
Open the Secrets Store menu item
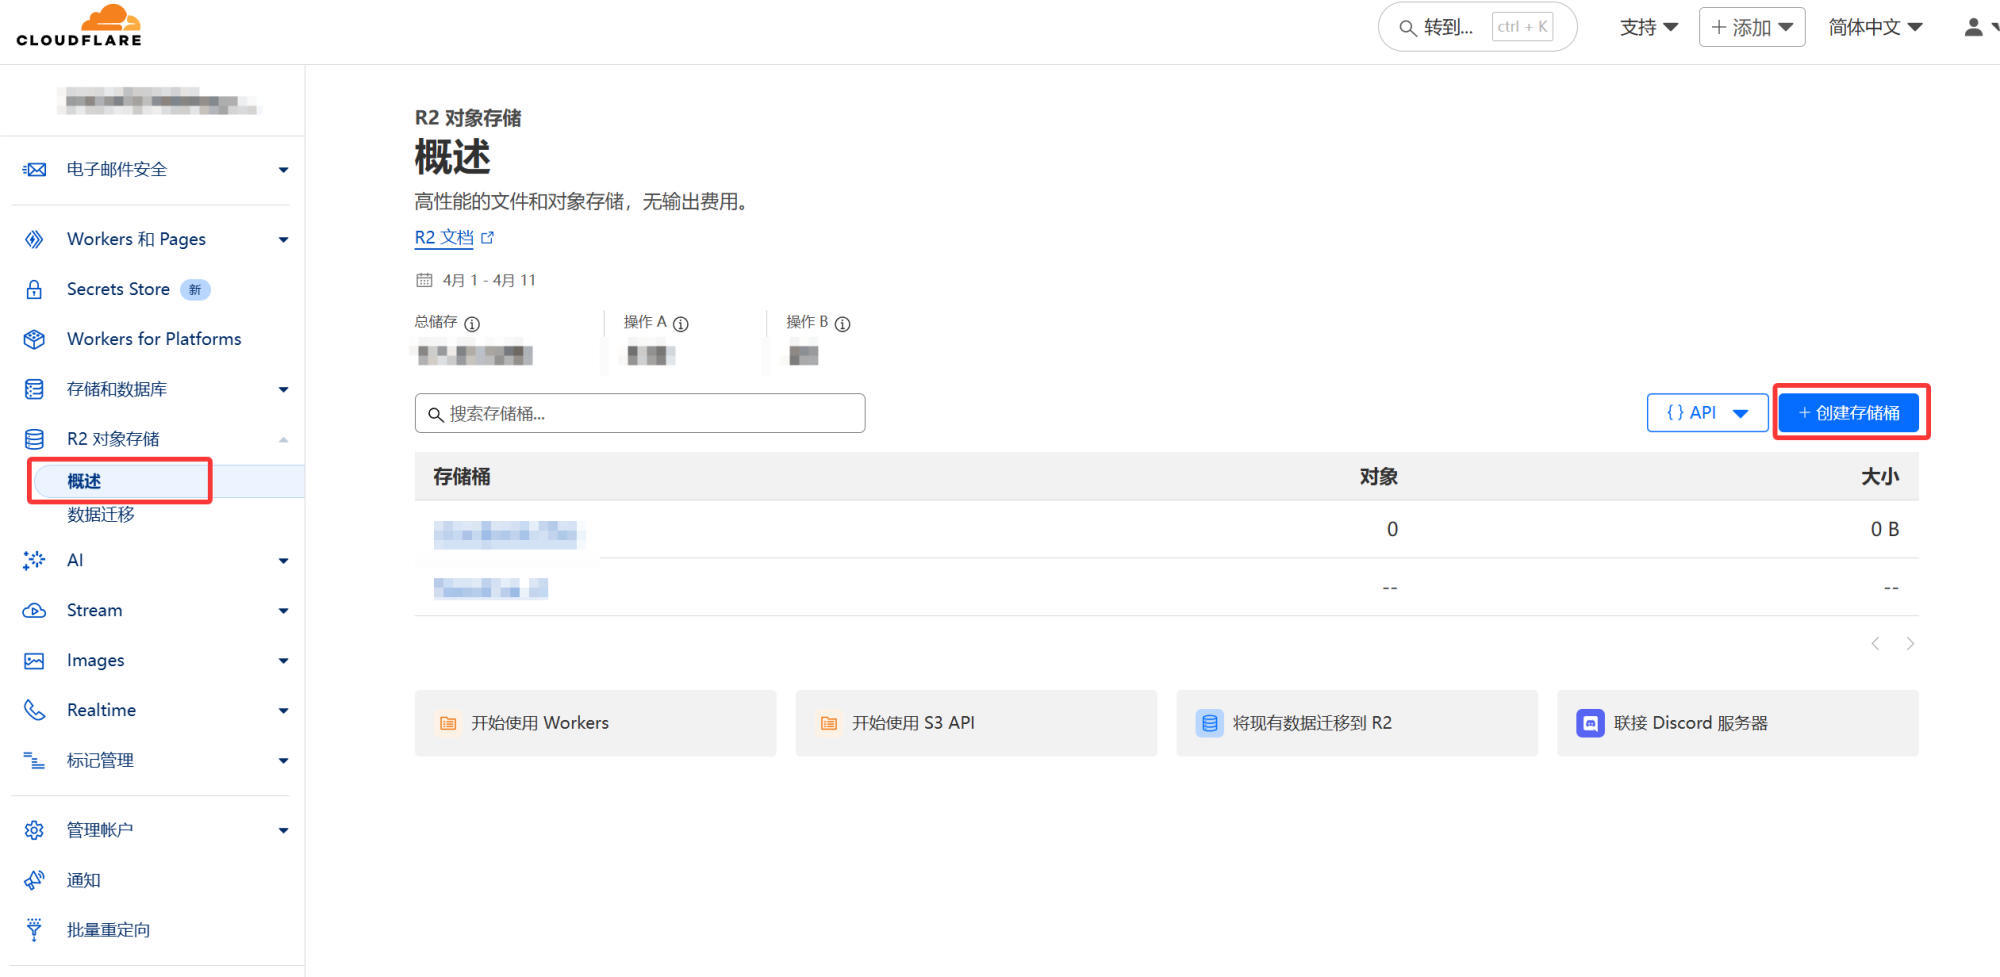click(x=118, y=289)
